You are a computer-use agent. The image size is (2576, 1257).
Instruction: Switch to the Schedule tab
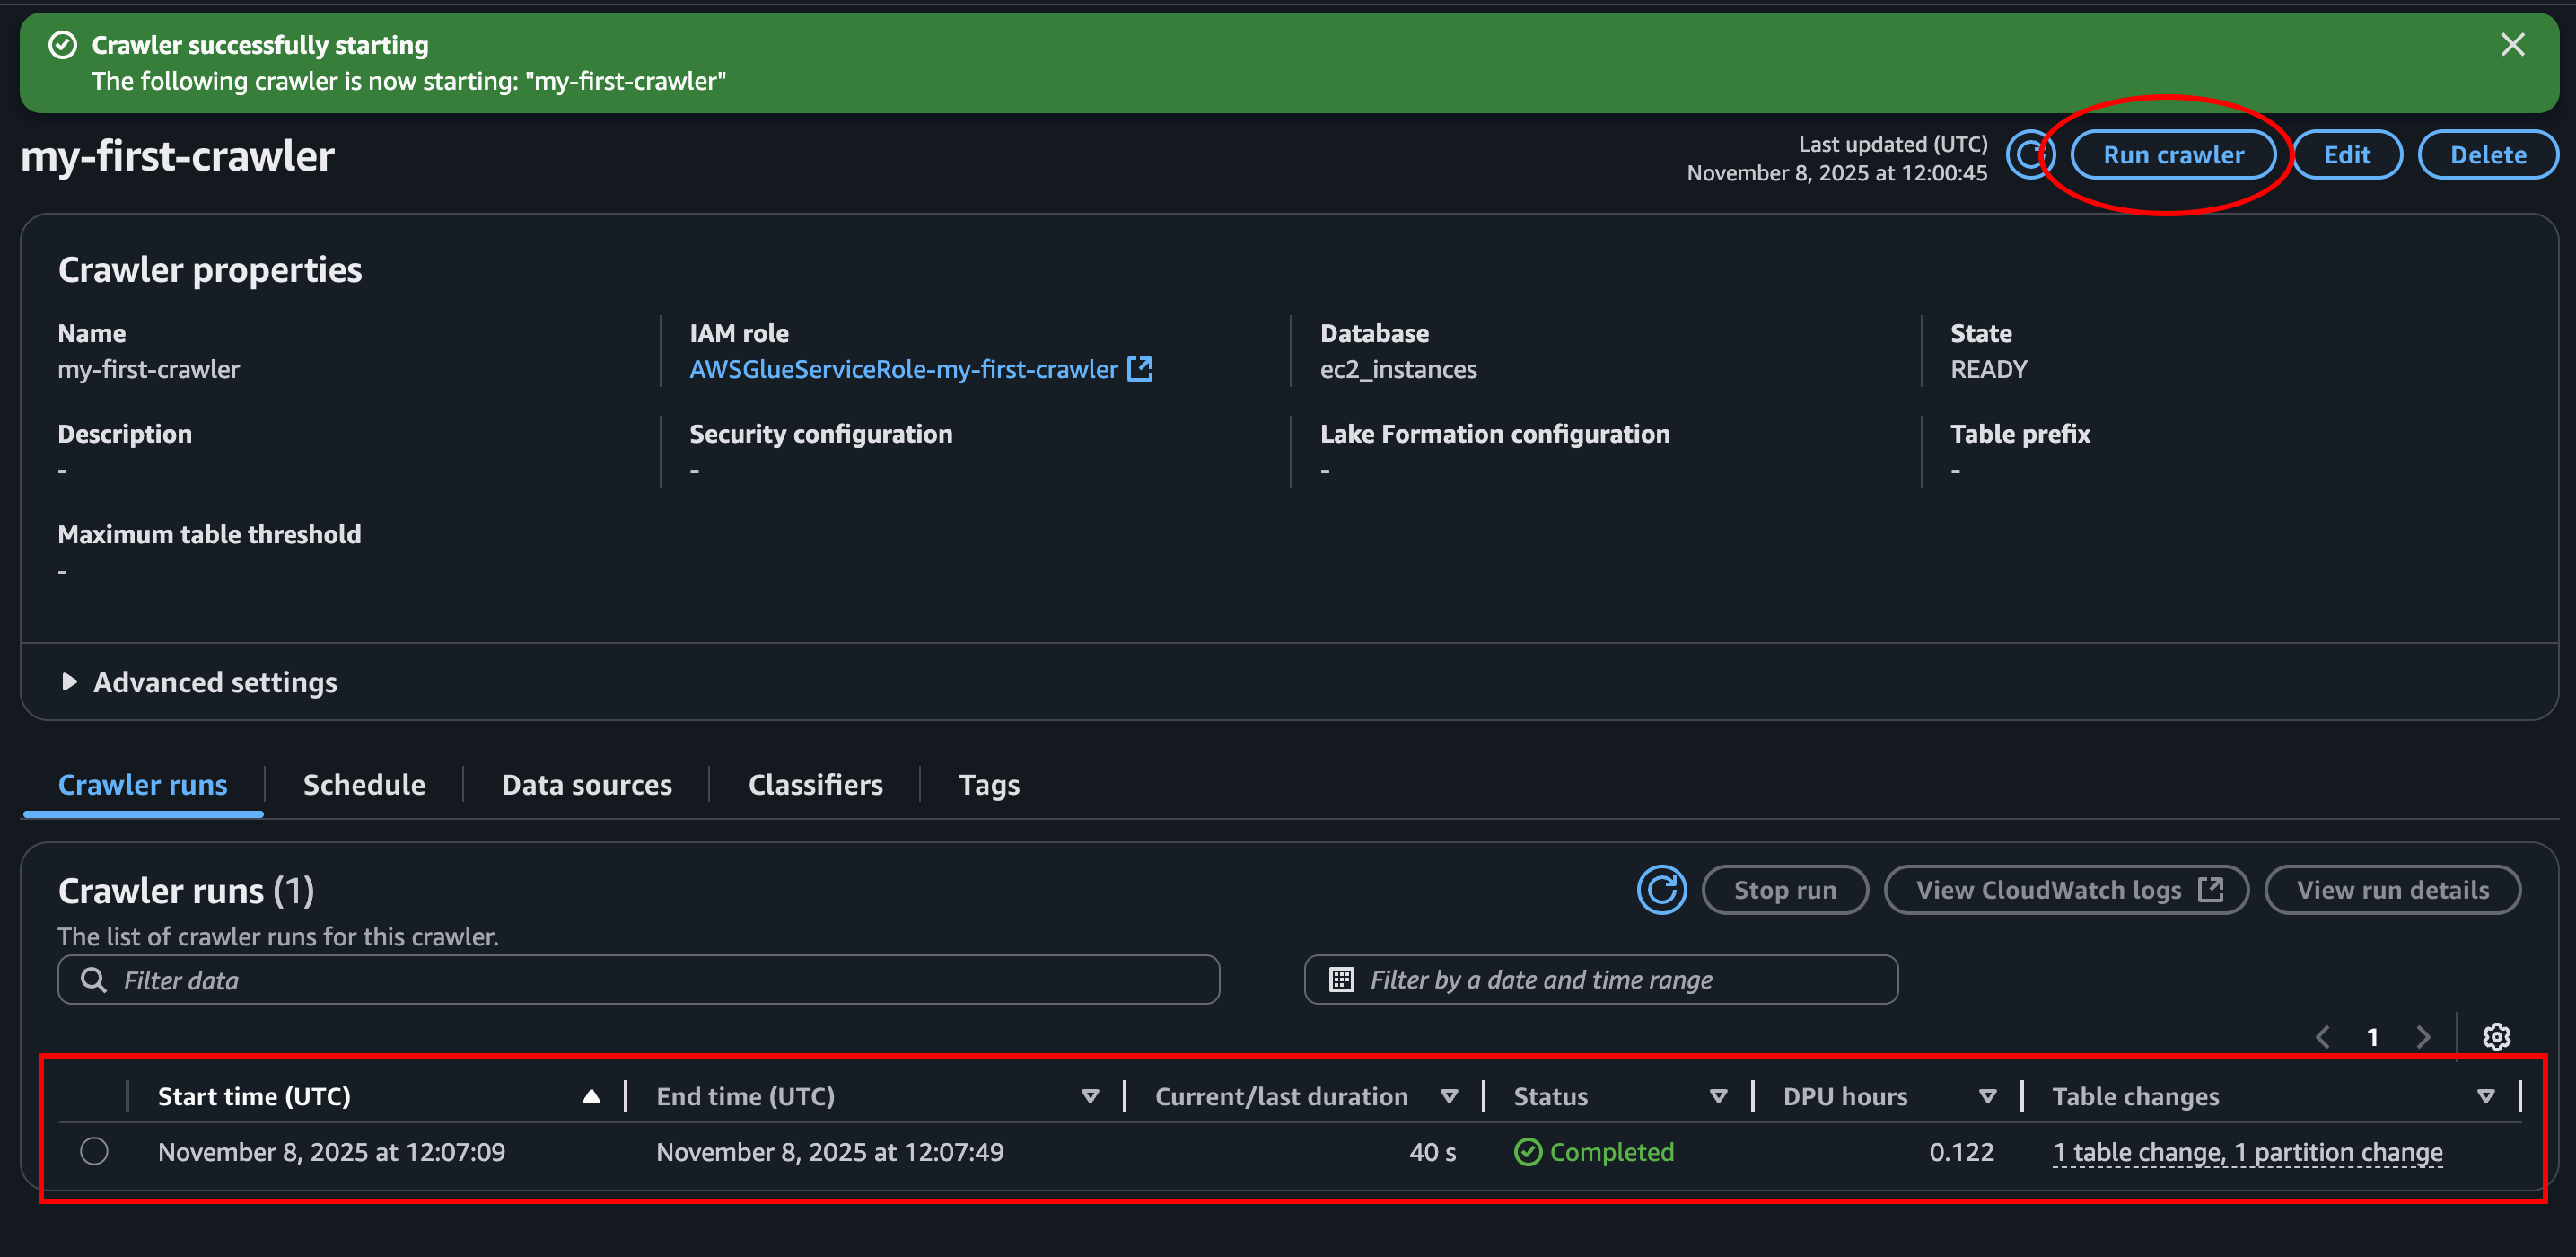364,785
